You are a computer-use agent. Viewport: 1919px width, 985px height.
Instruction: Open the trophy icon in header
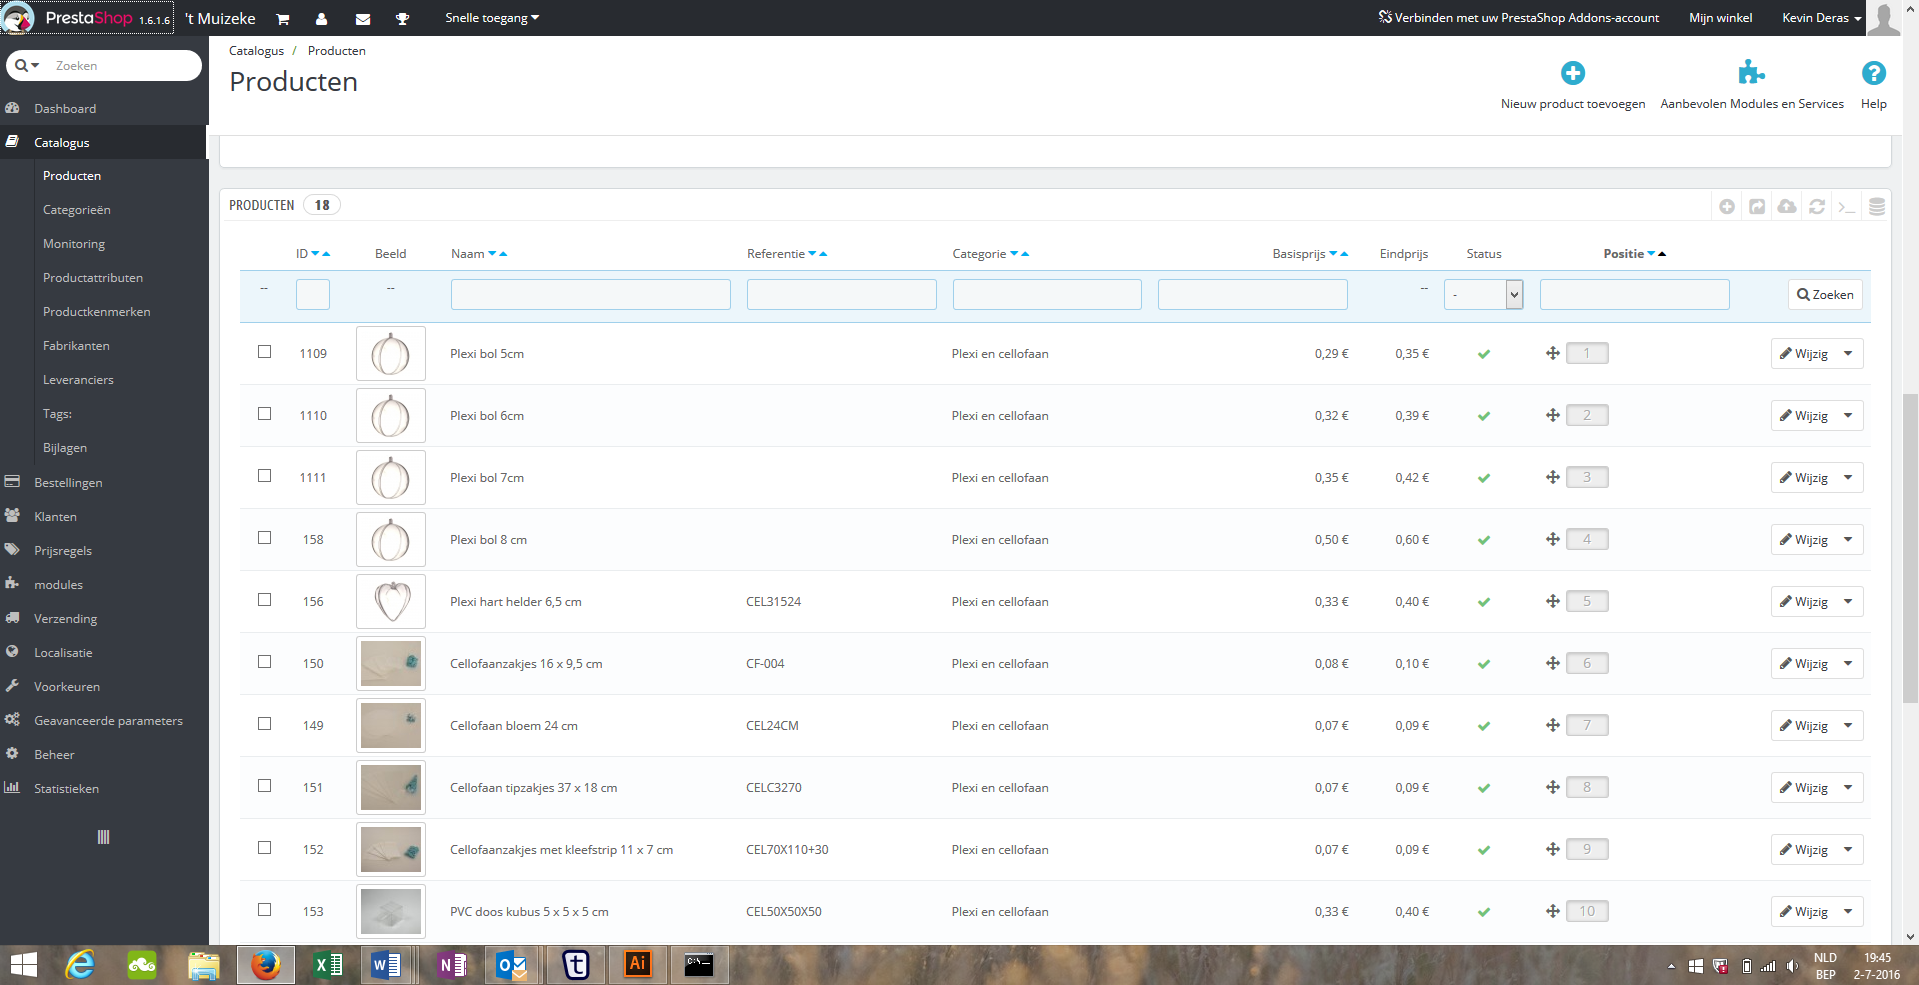click(x=402, y=19)
